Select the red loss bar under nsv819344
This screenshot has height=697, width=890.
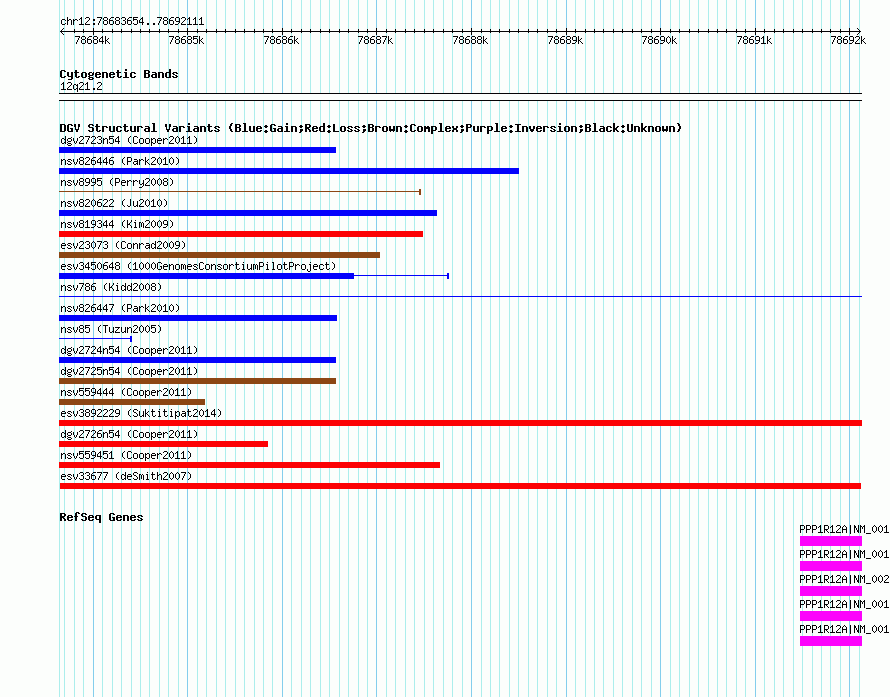click(241, 234)
